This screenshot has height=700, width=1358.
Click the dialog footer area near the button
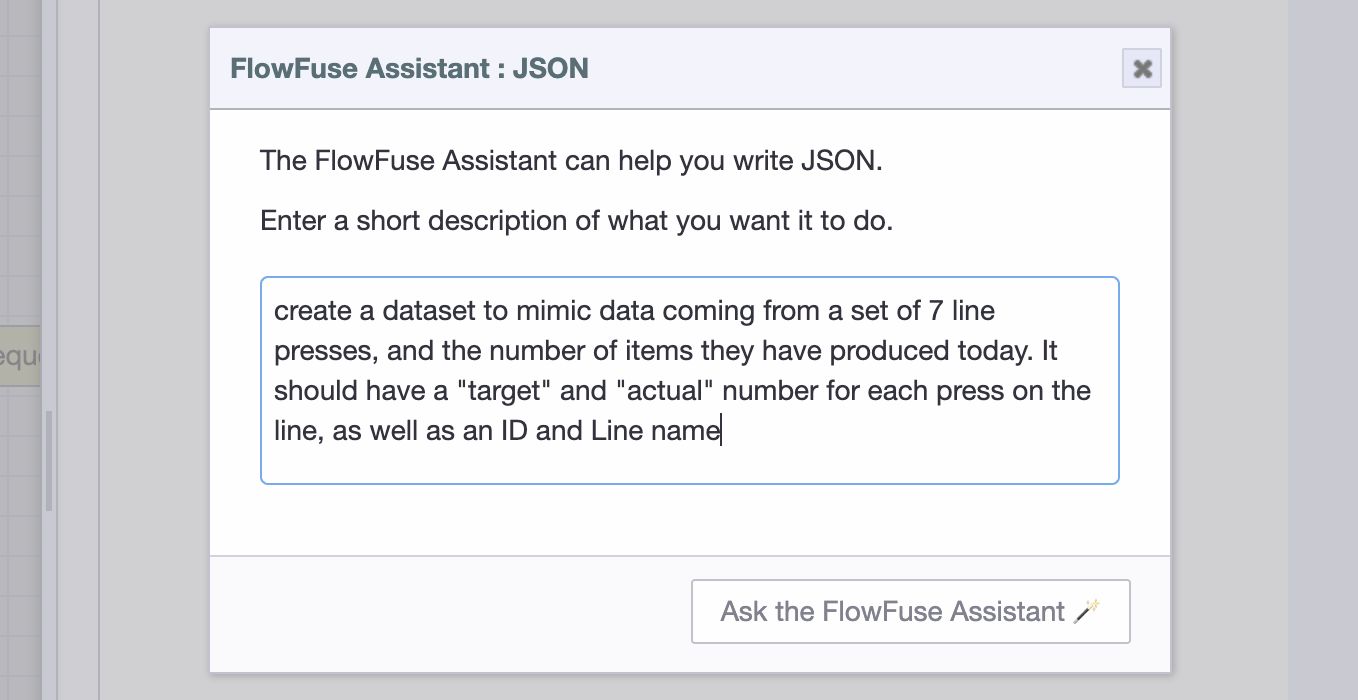[x=450, y=612]
